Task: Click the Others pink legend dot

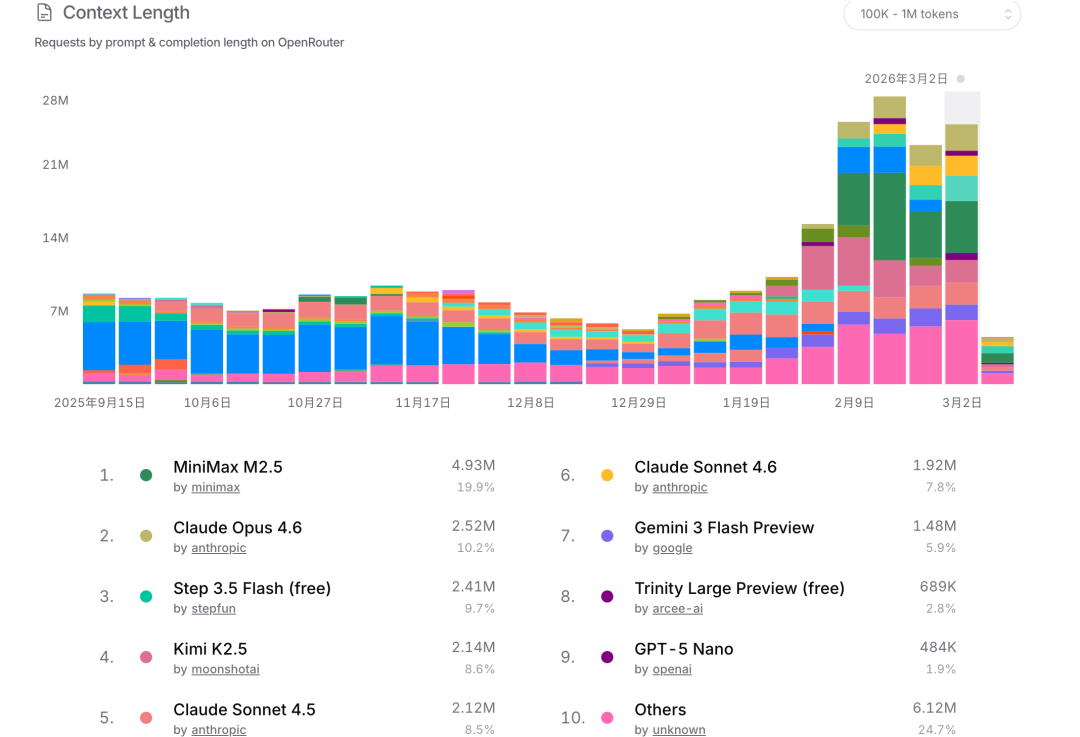Action: click(x=607, y=718)
